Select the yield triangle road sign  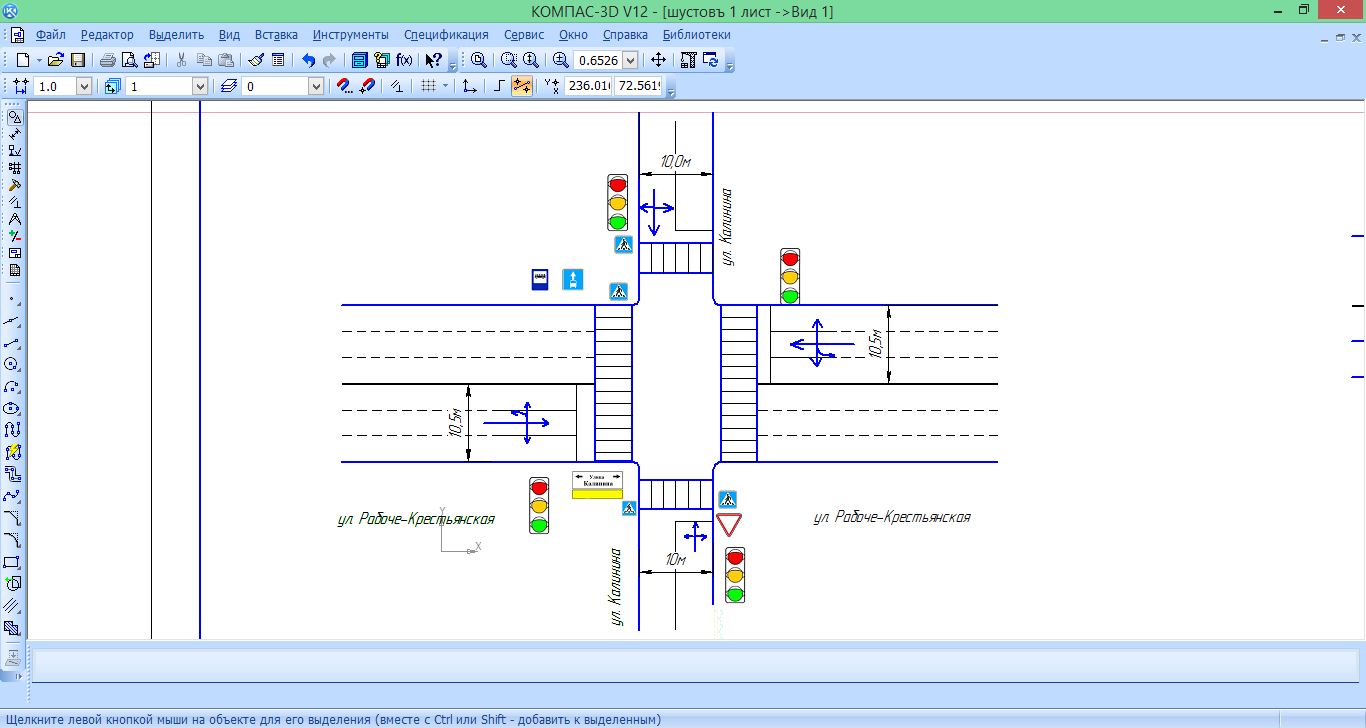(729, 525)
